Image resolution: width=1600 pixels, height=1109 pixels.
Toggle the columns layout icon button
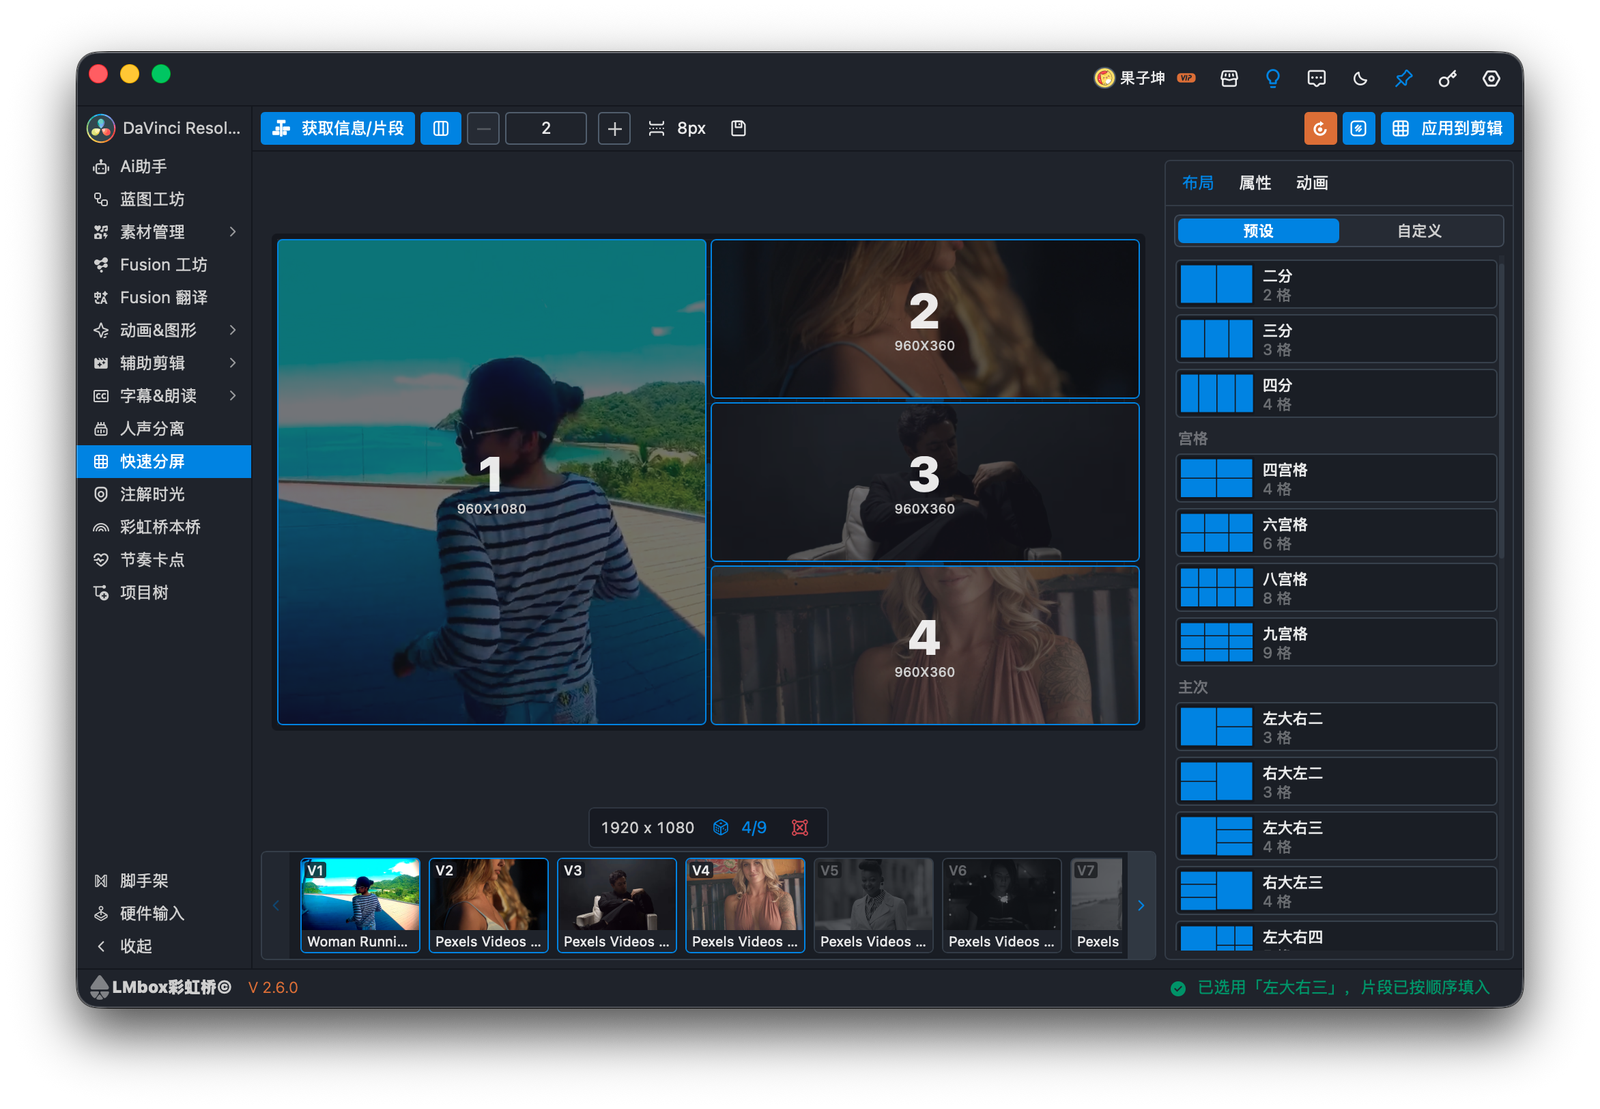(441, 128)
